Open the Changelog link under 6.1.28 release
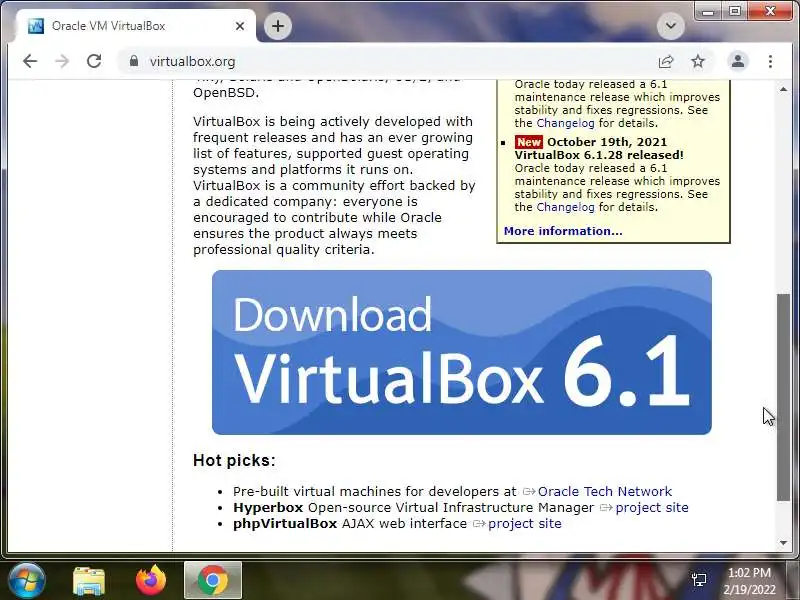This screenshot has width=800, height=600. (565, 207)
